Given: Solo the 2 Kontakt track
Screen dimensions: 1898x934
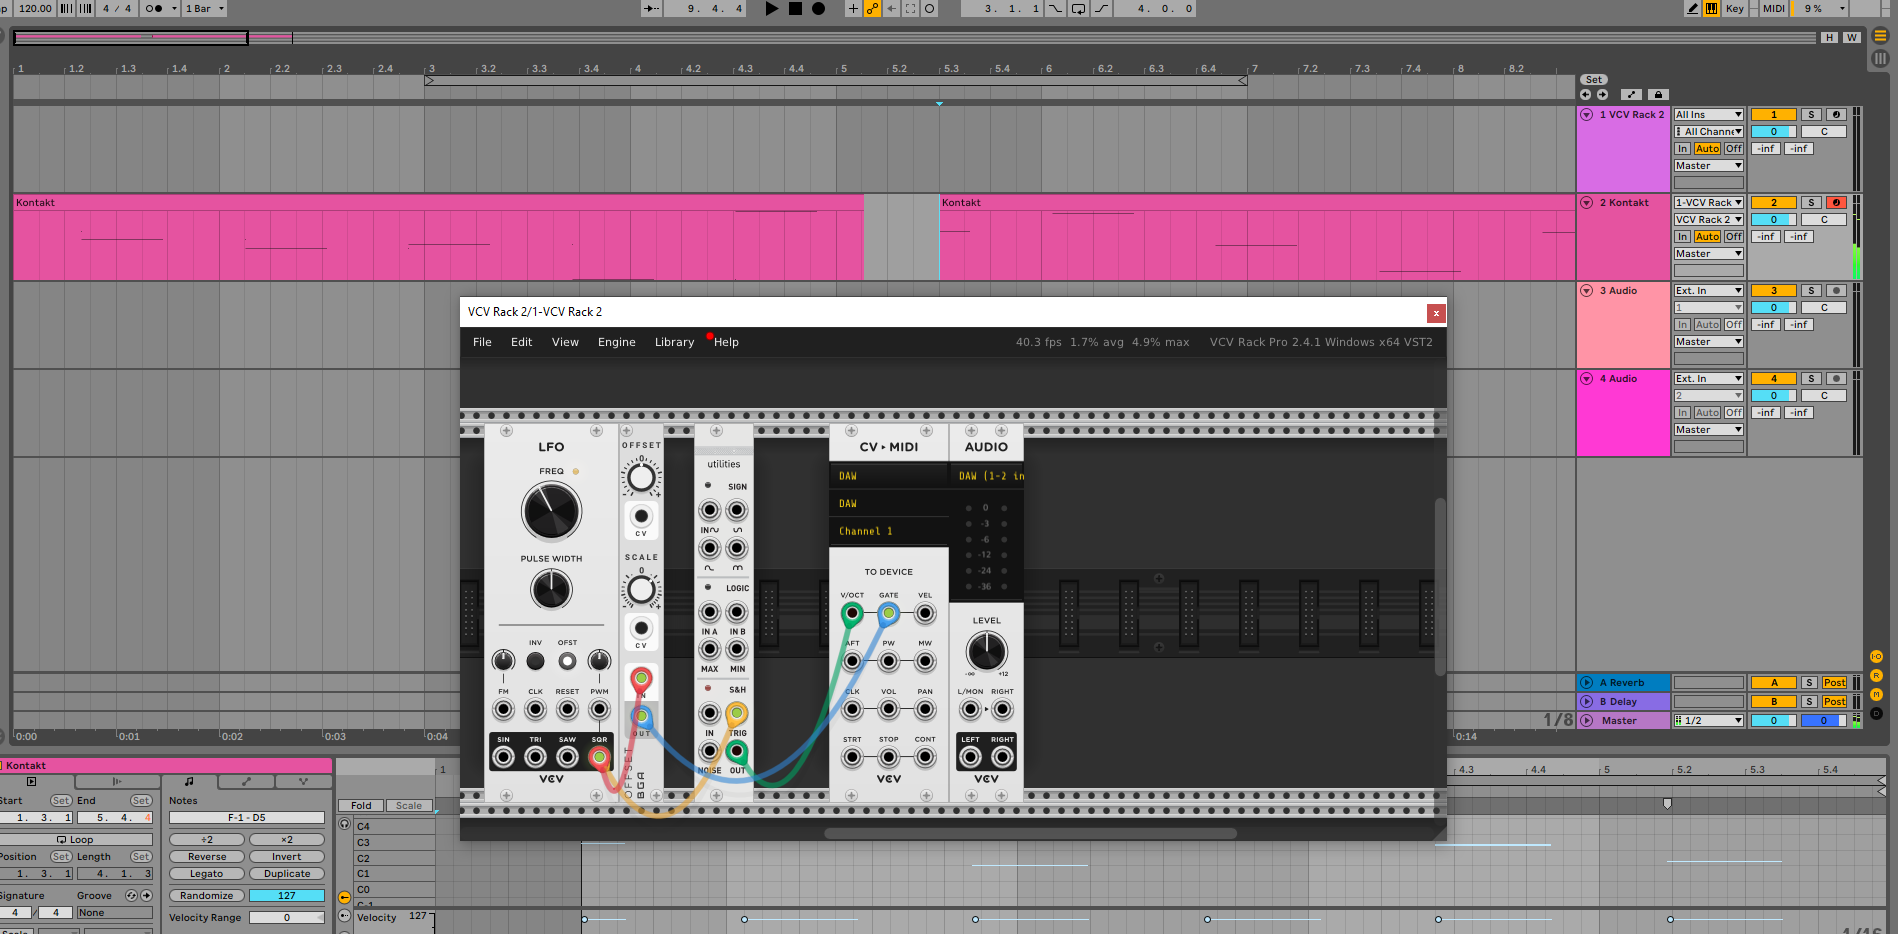Looking at the screenshot, I should (1811, 203).
